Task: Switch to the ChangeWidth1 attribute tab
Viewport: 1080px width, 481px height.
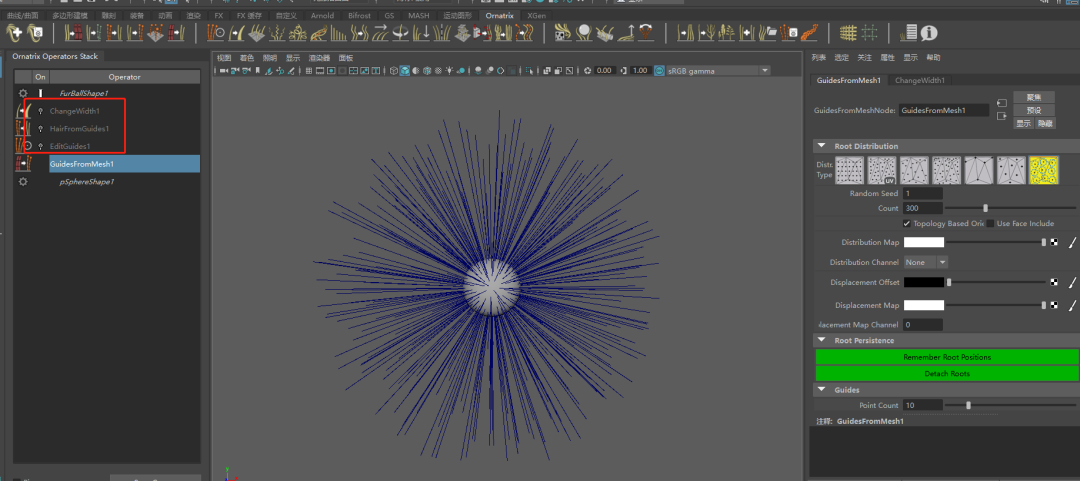Action: [x=920, y=80]
